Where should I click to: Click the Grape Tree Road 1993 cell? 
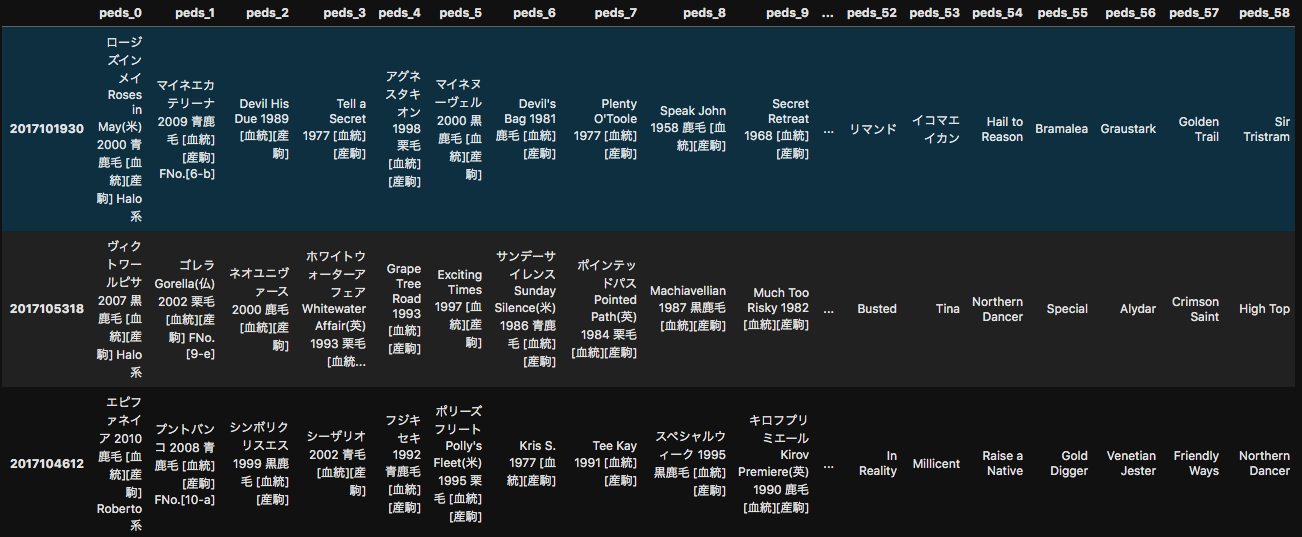pyautogui.click(x=404, y=309)
